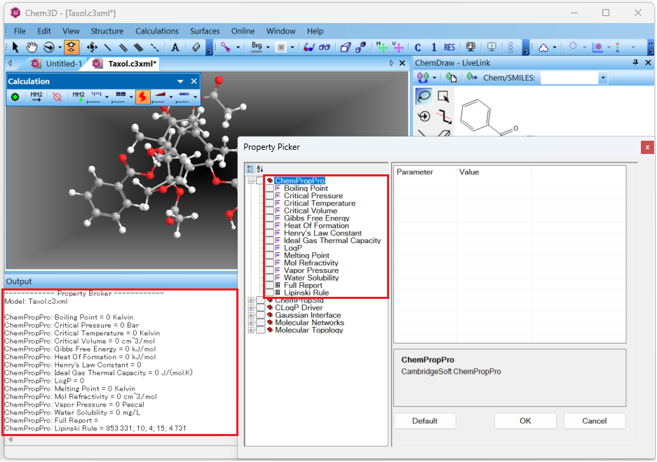
Task: Open the Chem/SMILES dropdown list
Action: pos(602,78)
